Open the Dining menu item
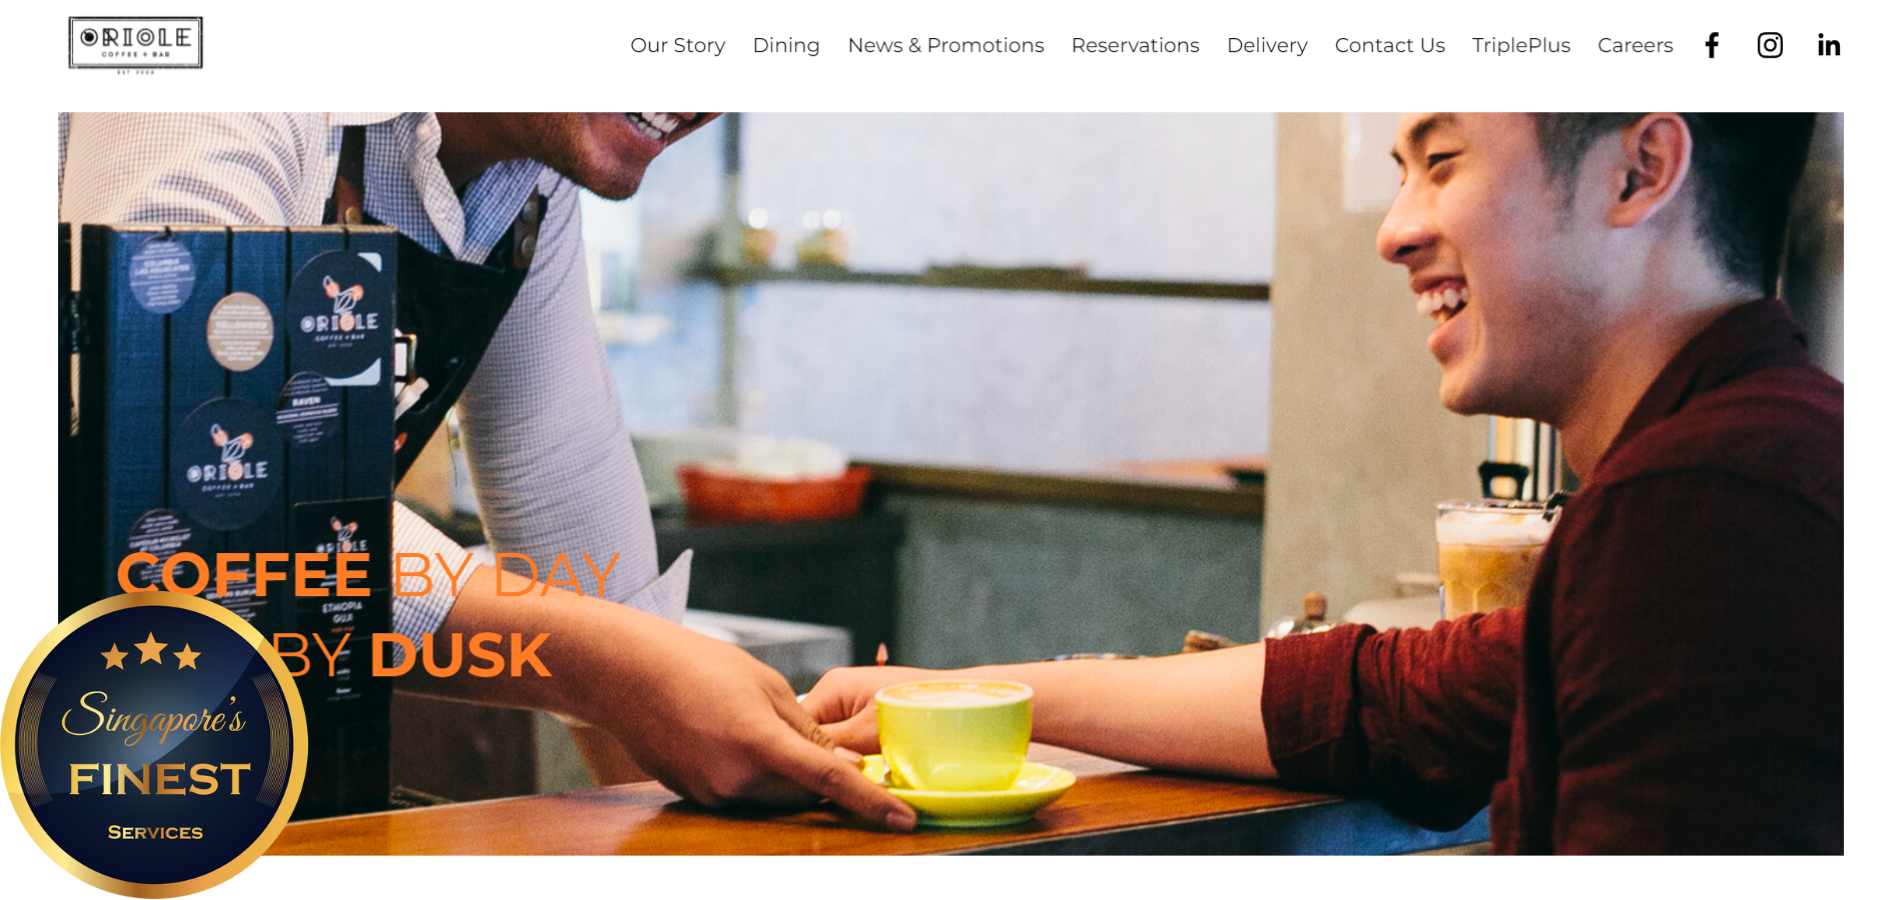Viewport: 1900px width, 900px height. tap(786, 45)
